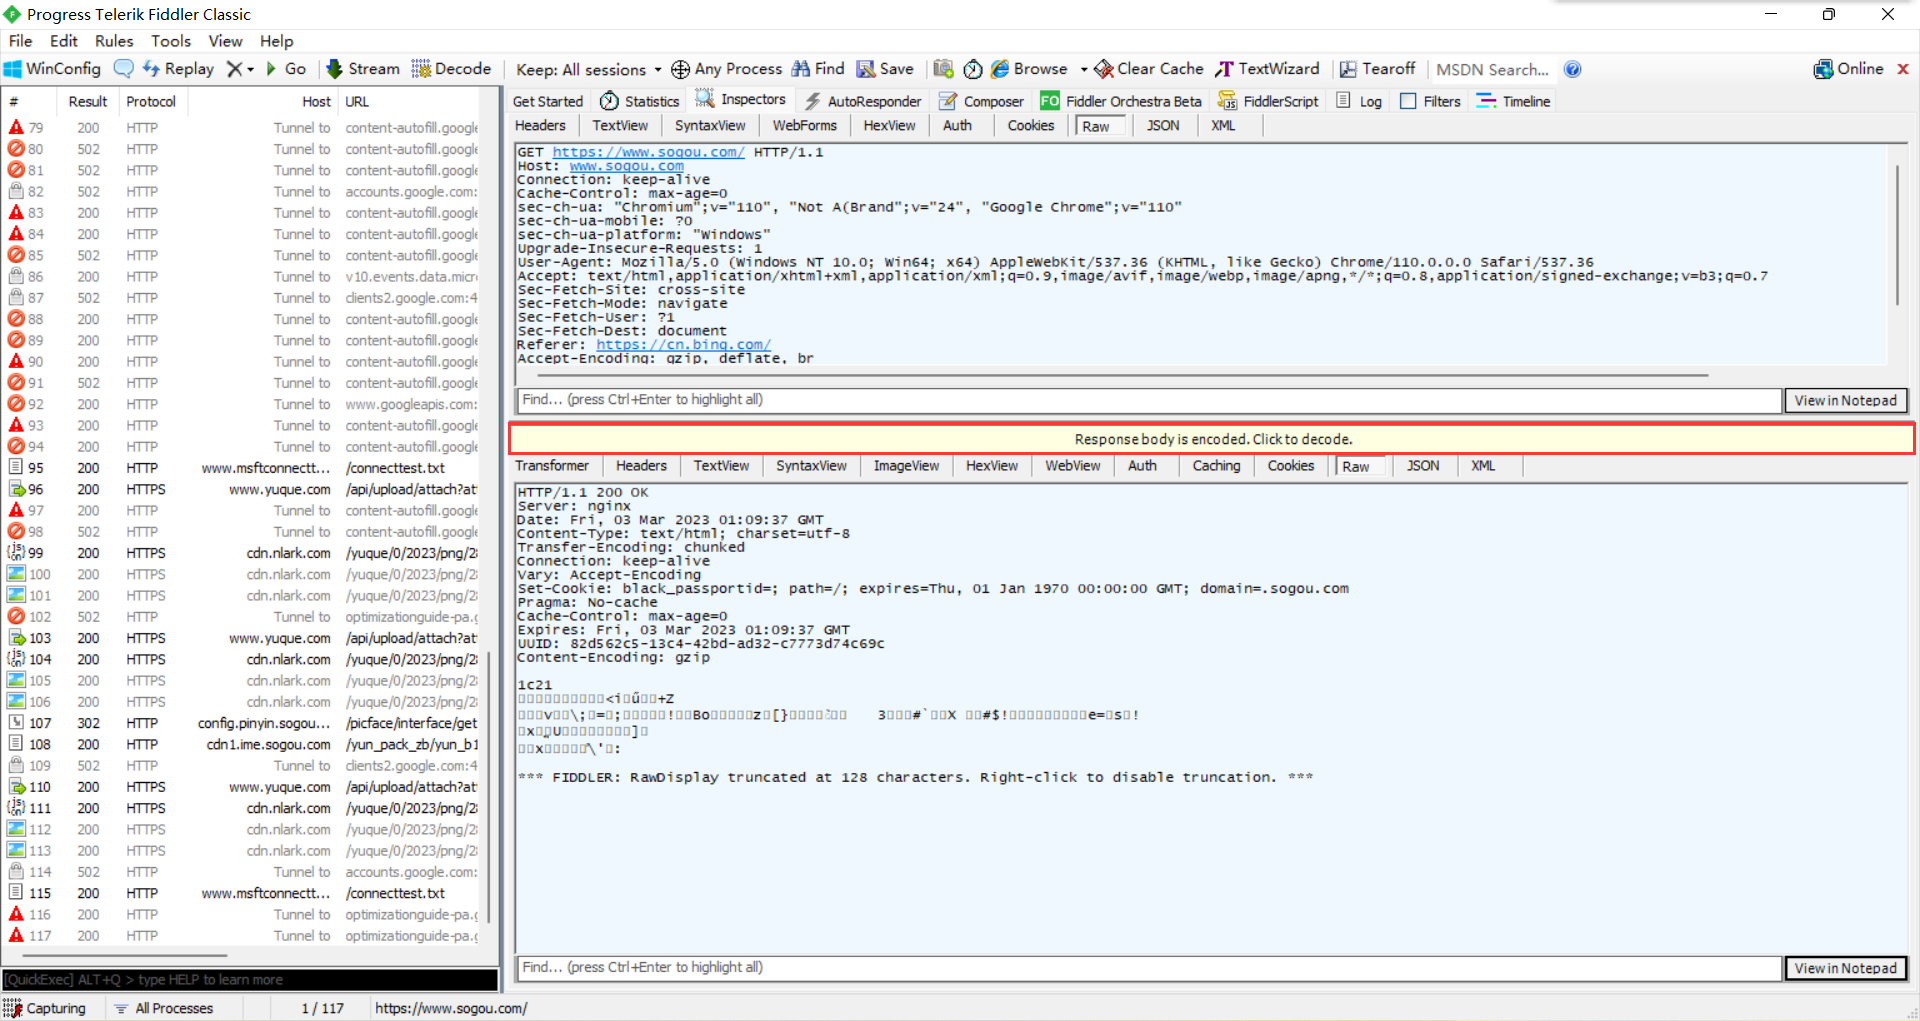Click the QuickExec command box

(x=250, y=980)
